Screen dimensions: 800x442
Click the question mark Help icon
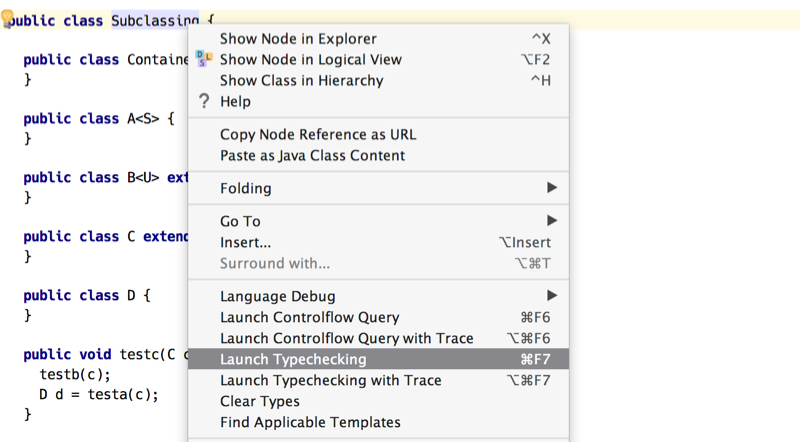click(x=204, y=101)
